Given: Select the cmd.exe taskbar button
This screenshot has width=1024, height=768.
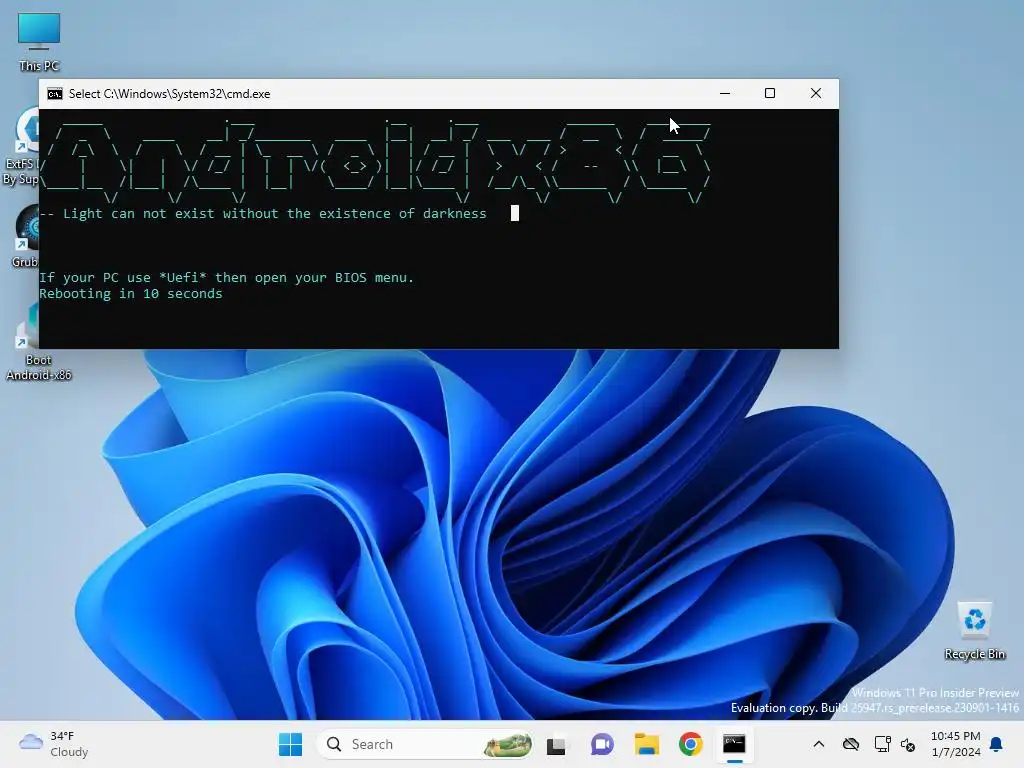Looking at the screenshot, I should coord(735,744).
